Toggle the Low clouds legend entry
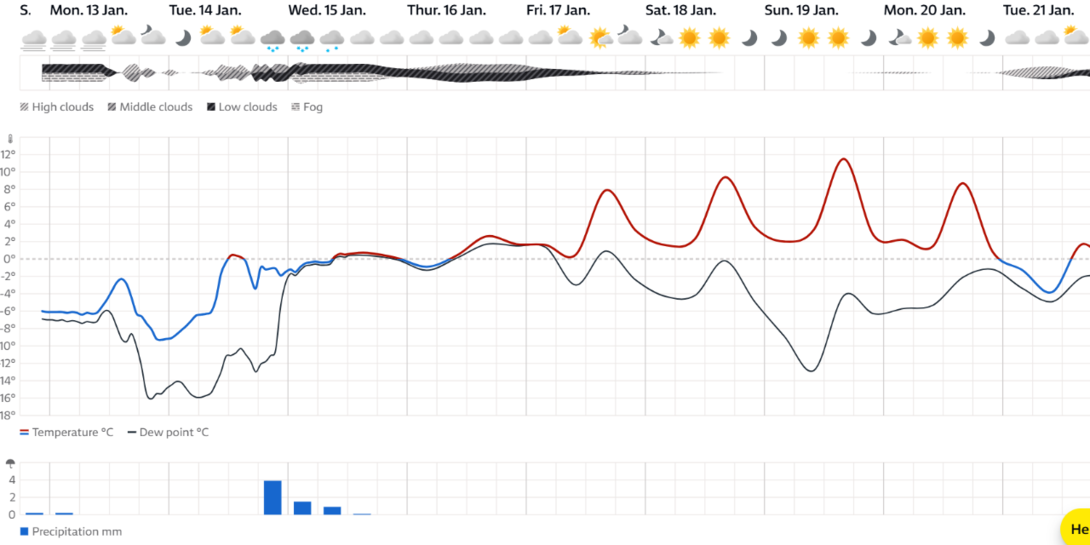1090x545 pixels. [242, 107]
